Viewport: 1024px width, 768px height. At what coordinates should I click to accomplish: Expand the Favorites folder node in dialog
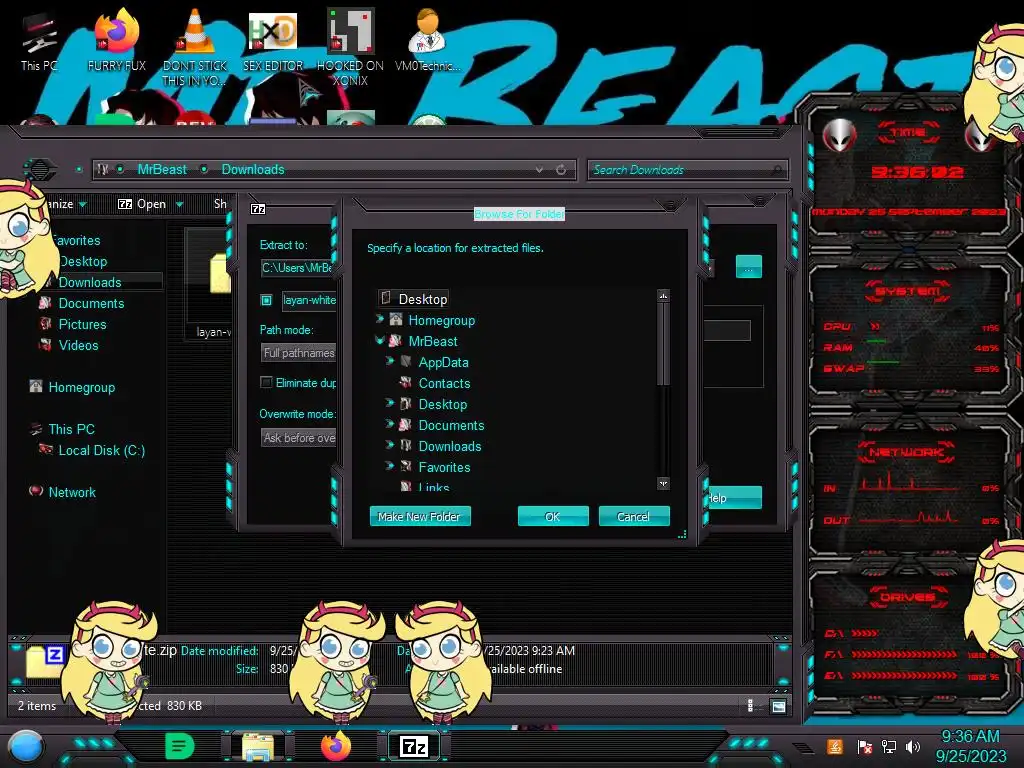coord(390,466)
